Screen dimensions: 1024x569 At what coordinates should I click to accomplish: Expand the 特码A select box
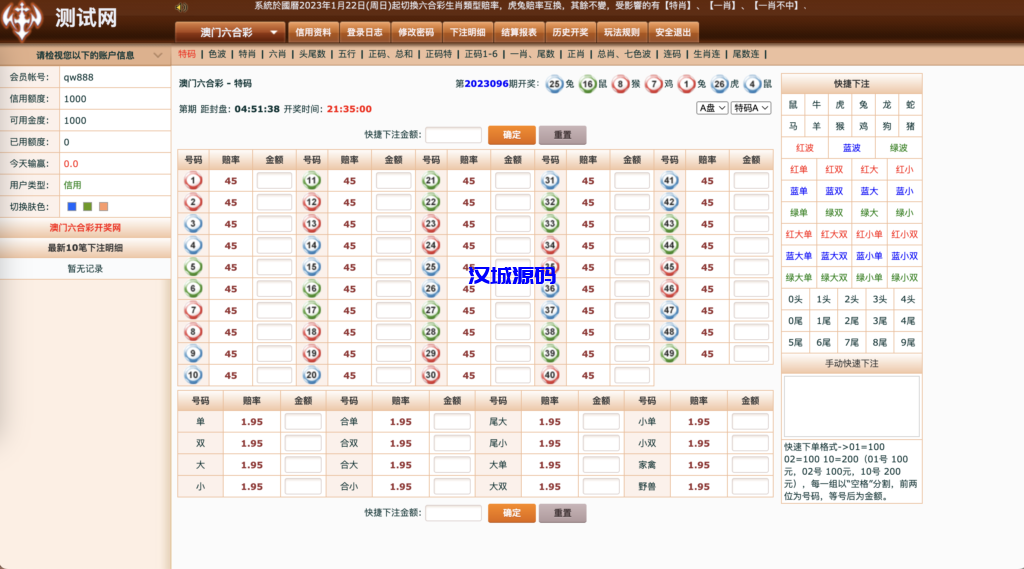pyautogui.click(x=751, y=108)
